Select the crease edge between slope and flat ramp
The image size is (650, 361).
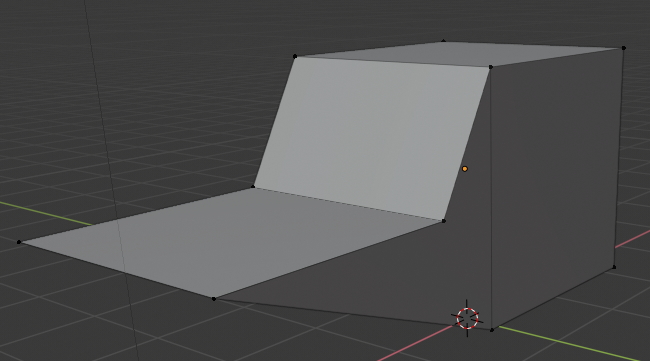(x=349, y=204)
